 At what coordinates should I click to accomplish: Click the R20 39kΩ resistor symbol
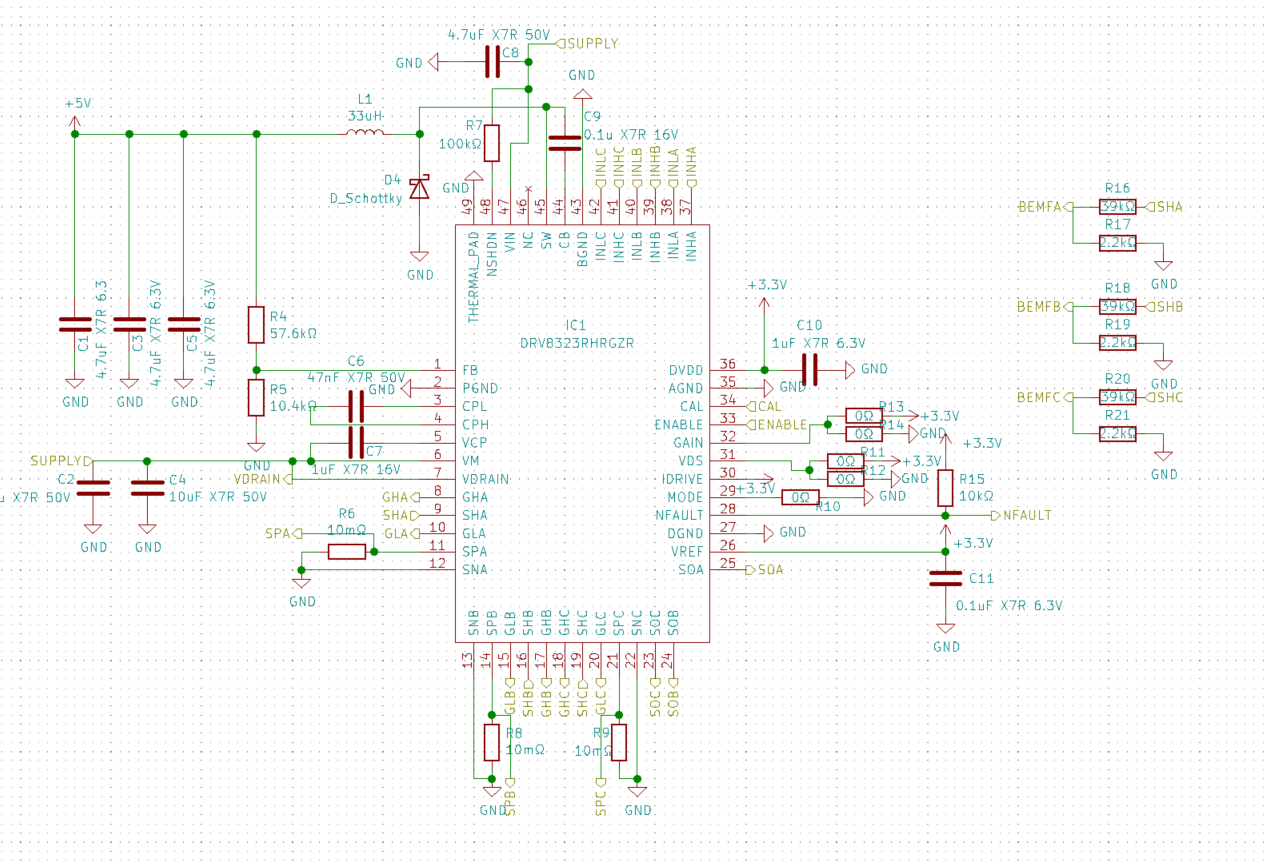[1117, 397]
